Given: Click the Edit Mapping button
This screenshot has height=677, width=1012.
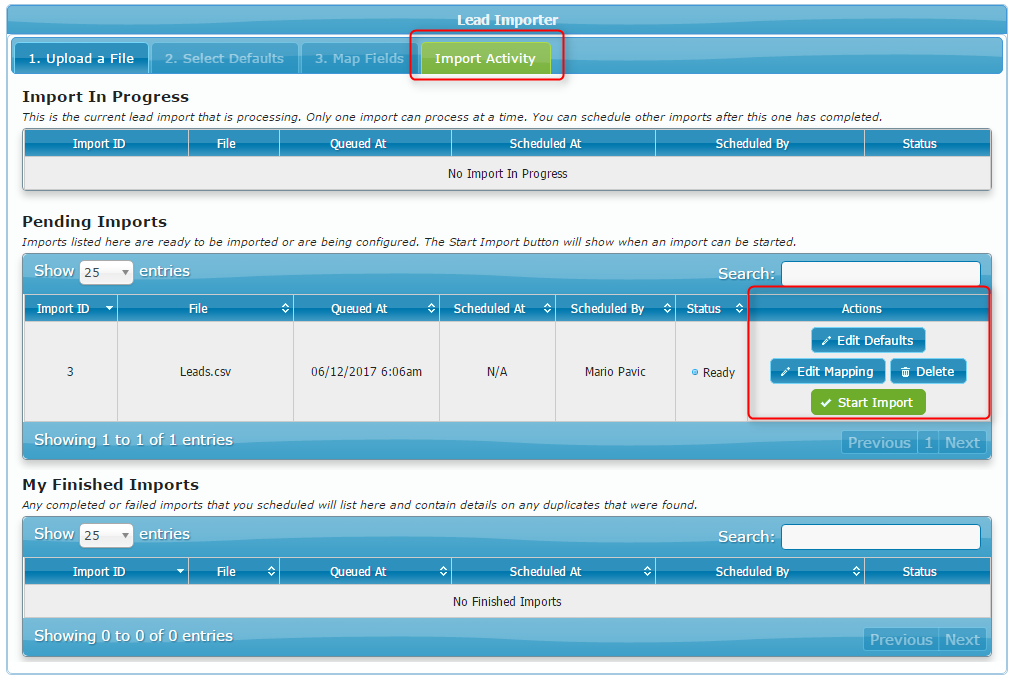Looking at the screenshot, I should [x=827, y=371].
